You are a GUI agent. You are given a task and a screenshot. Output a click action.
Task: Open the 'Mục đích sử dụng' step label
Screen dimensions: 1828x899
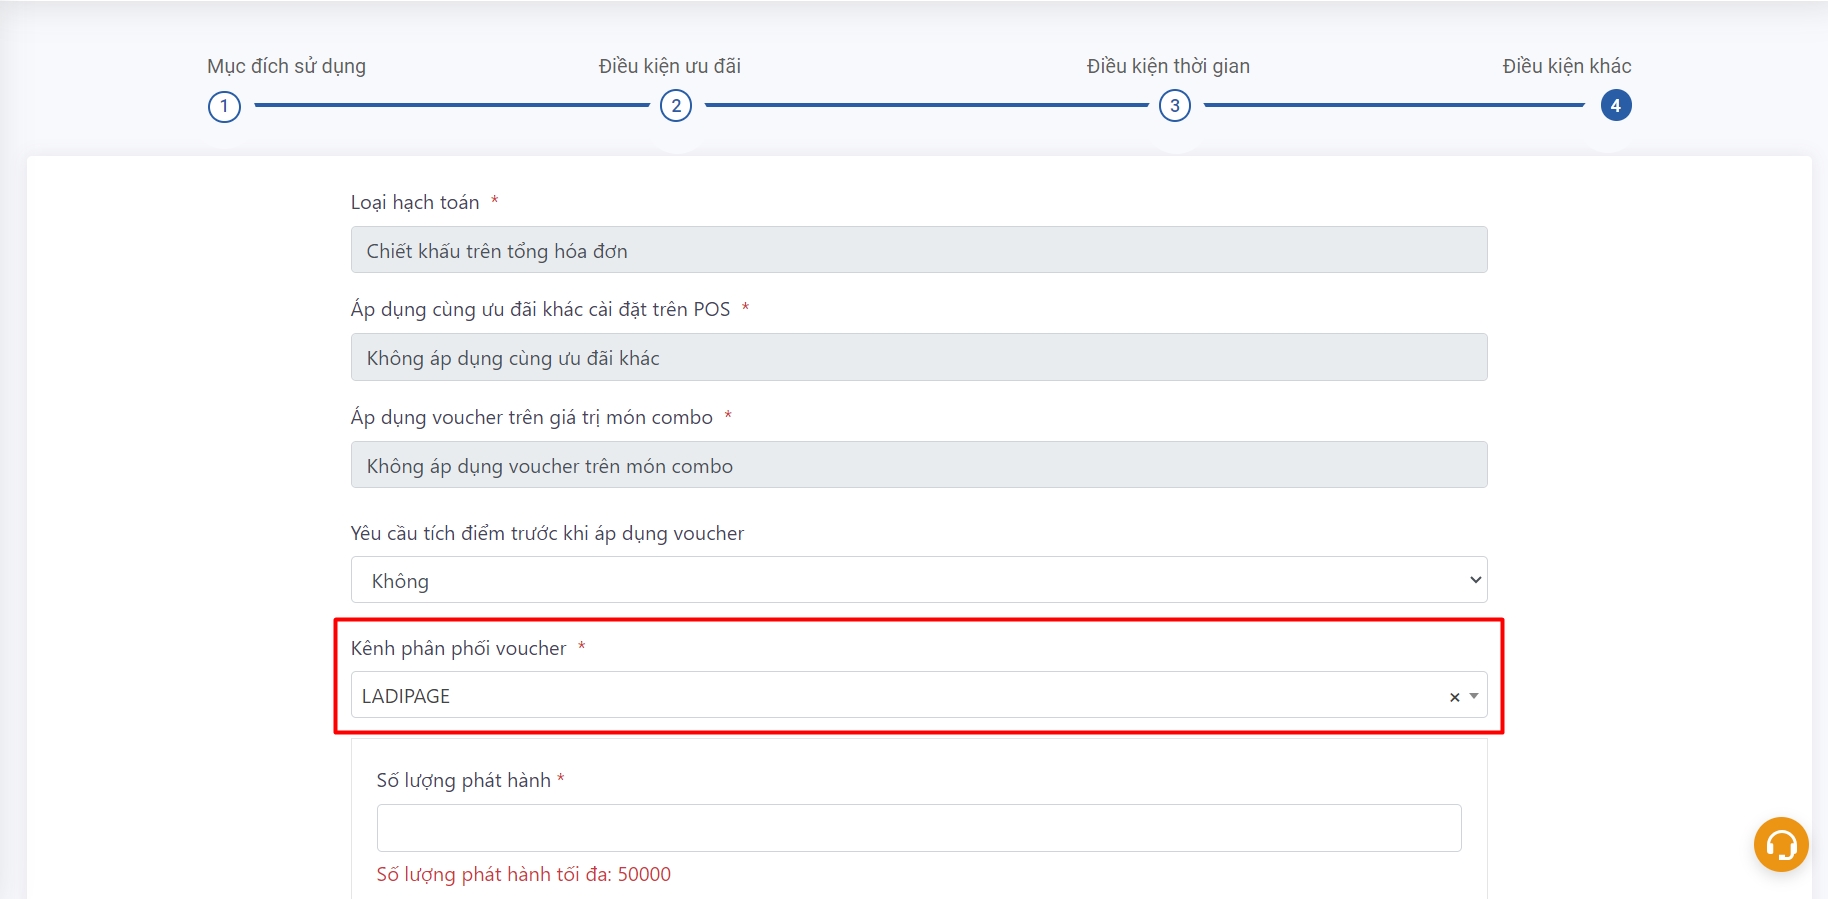286,66
